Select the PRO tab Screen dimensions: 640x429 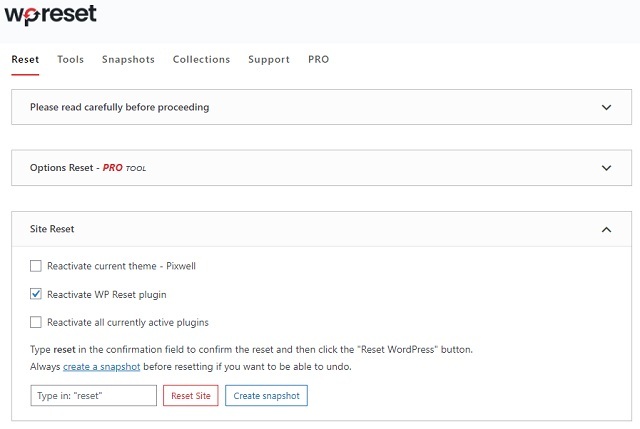coord(318,60)
